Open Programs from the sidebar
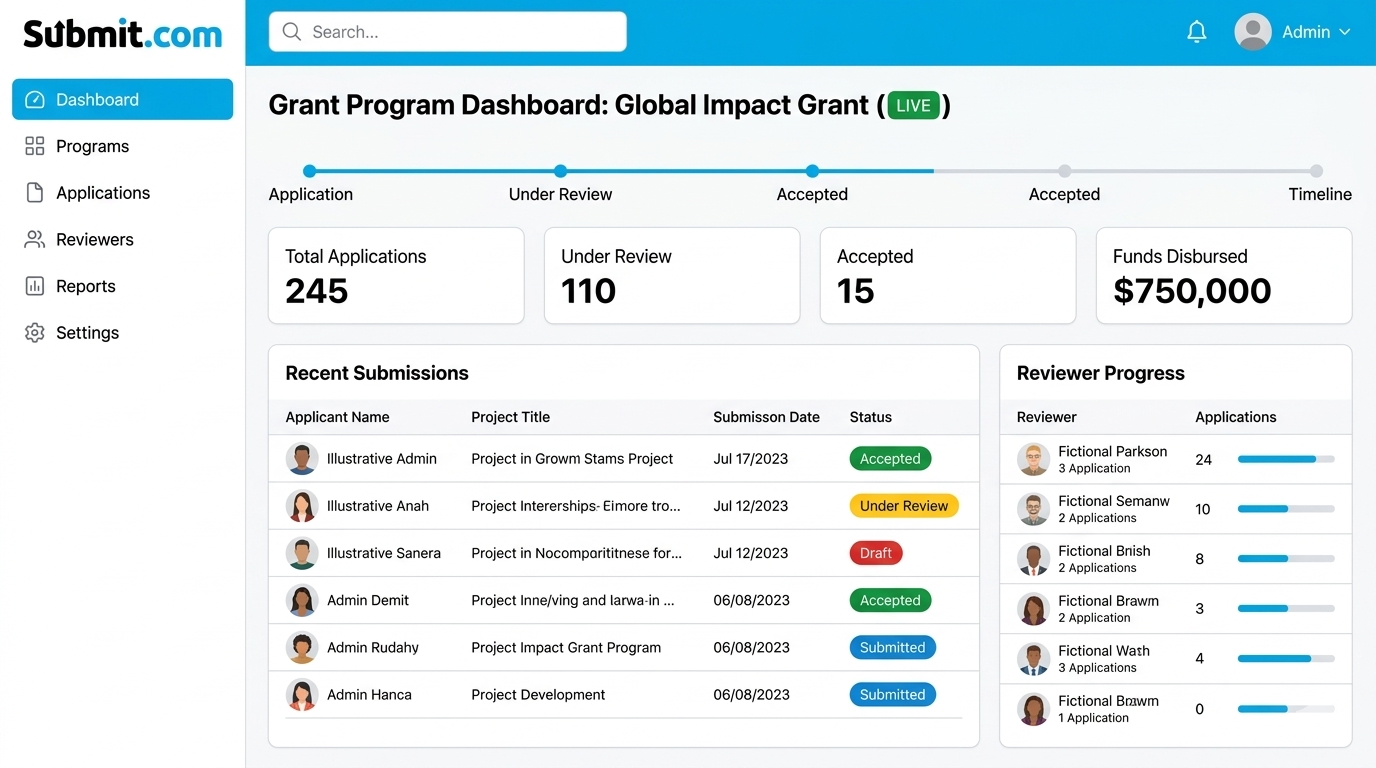Viewport: 1376px width, 768px height. coord(33,146)
